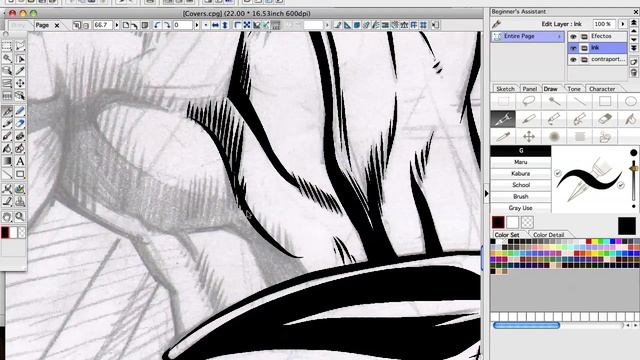640x360 pixels.
Task: Pick the Move Layer tool
Action: 20,83
